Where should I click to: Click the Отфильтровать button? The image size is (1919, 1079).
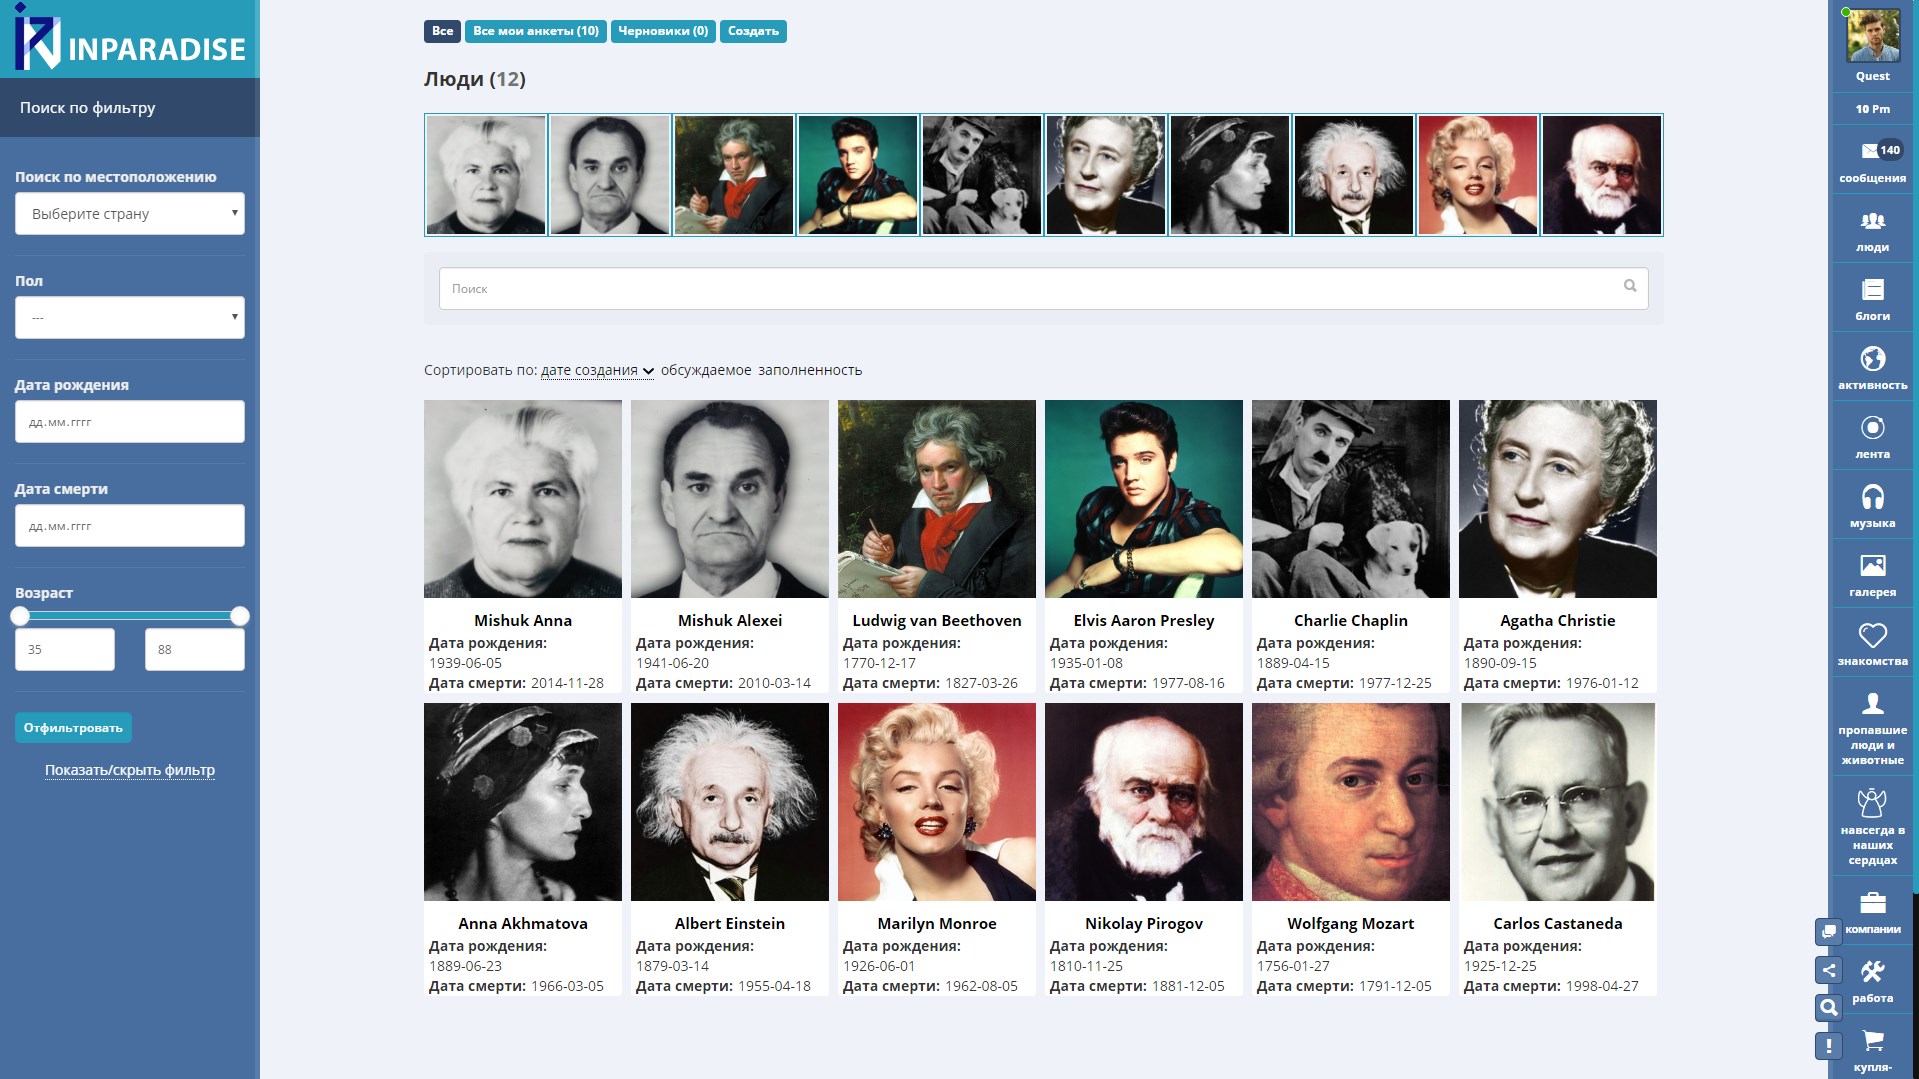click(73, 728)
